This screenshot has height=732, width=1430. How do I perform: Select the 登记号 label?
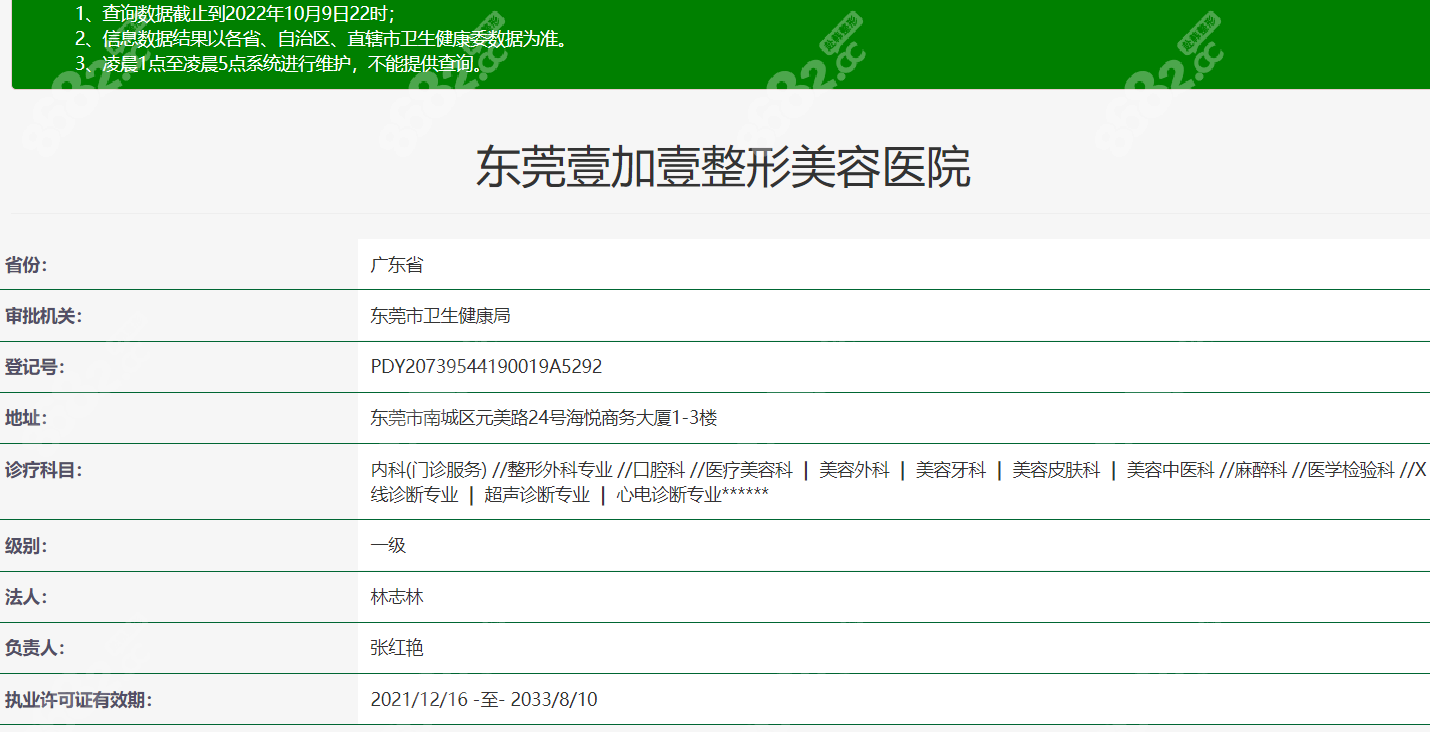tap(35, 367)
